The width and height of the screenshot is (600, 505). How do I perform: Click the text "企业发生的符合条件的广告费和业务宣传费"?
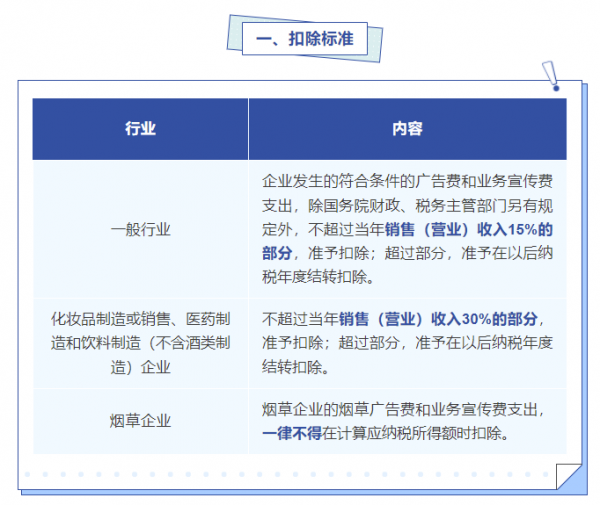click(408, 181)
